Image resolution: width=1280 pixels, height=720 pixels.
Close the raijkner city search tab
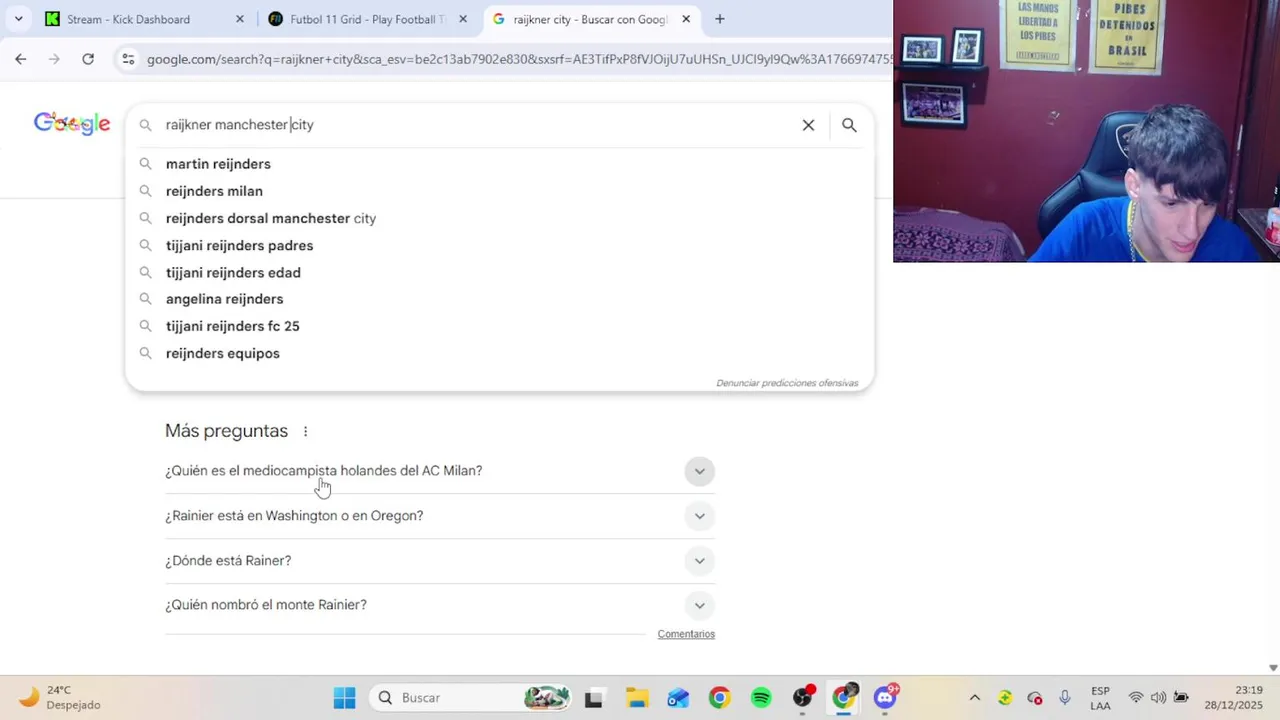686,19
